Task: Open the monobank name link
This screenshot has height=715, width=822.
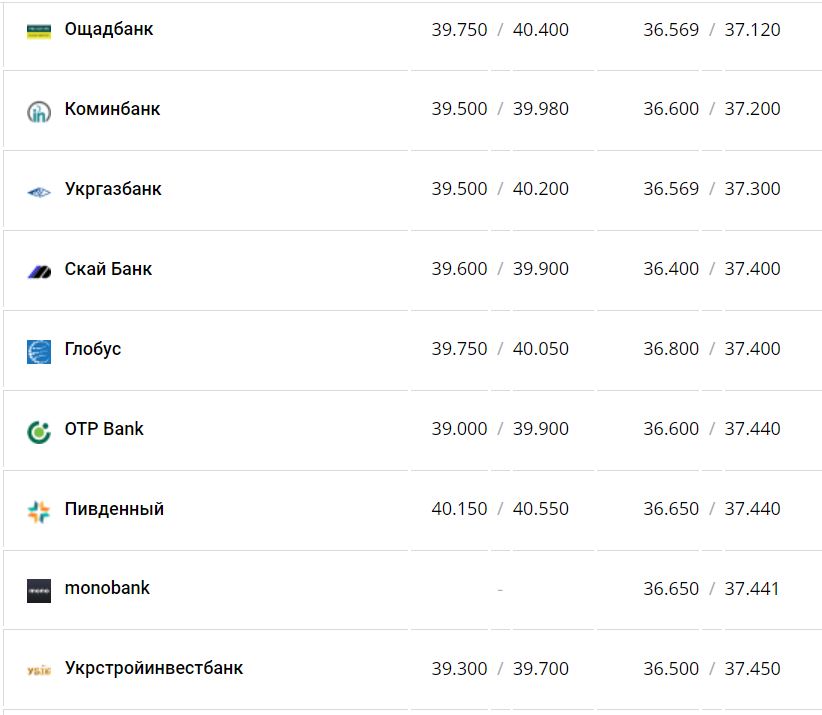Action: coord(107,588)
